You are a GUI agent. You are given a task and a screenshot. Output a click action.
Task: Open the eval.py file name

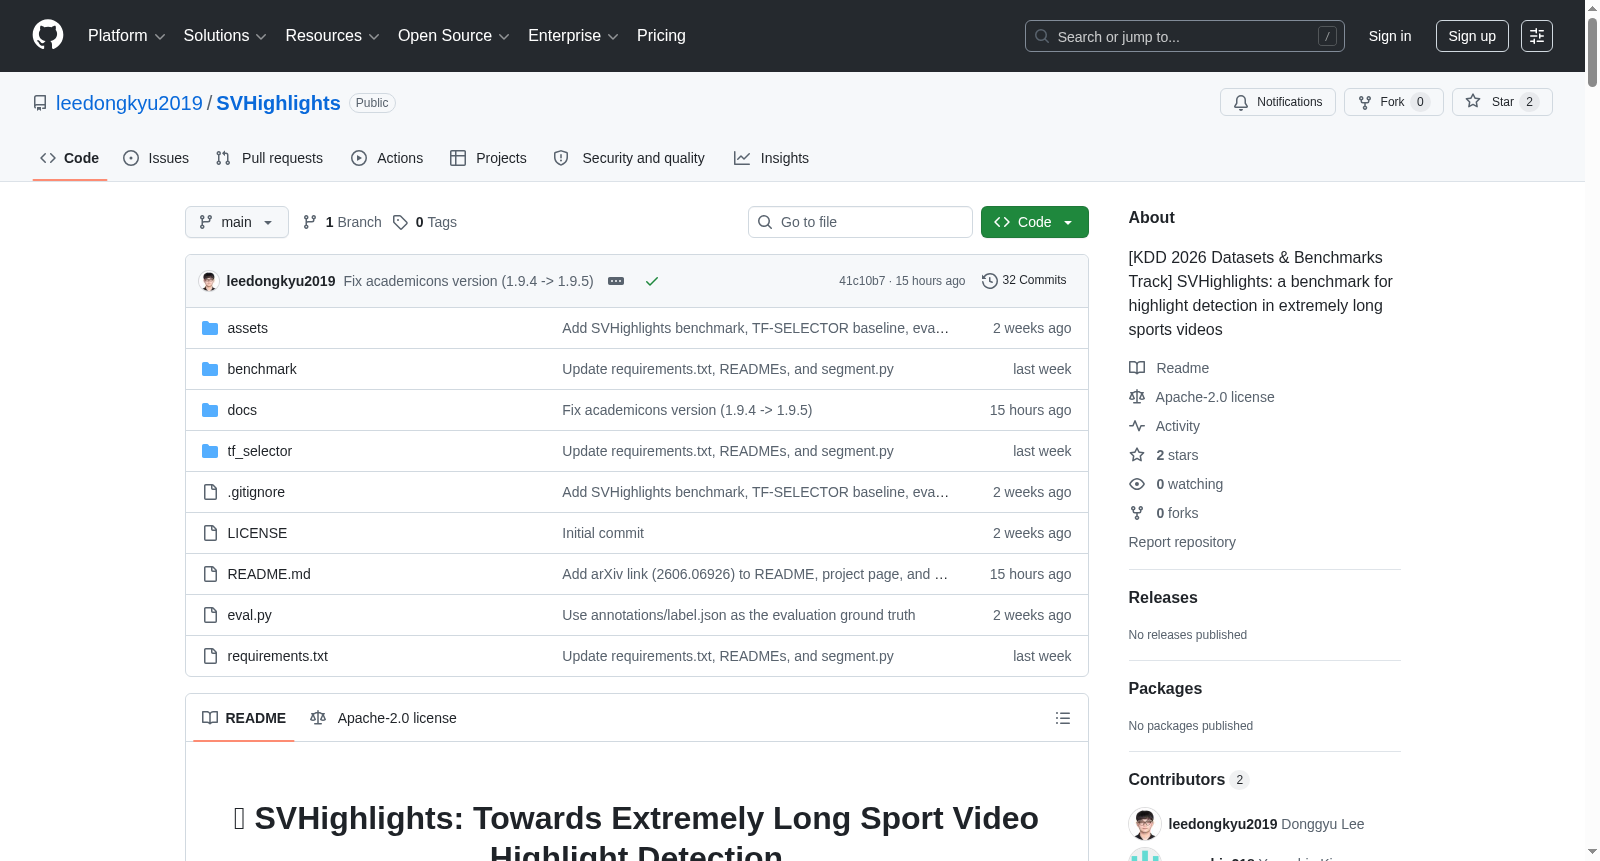[x=250, y=615]
